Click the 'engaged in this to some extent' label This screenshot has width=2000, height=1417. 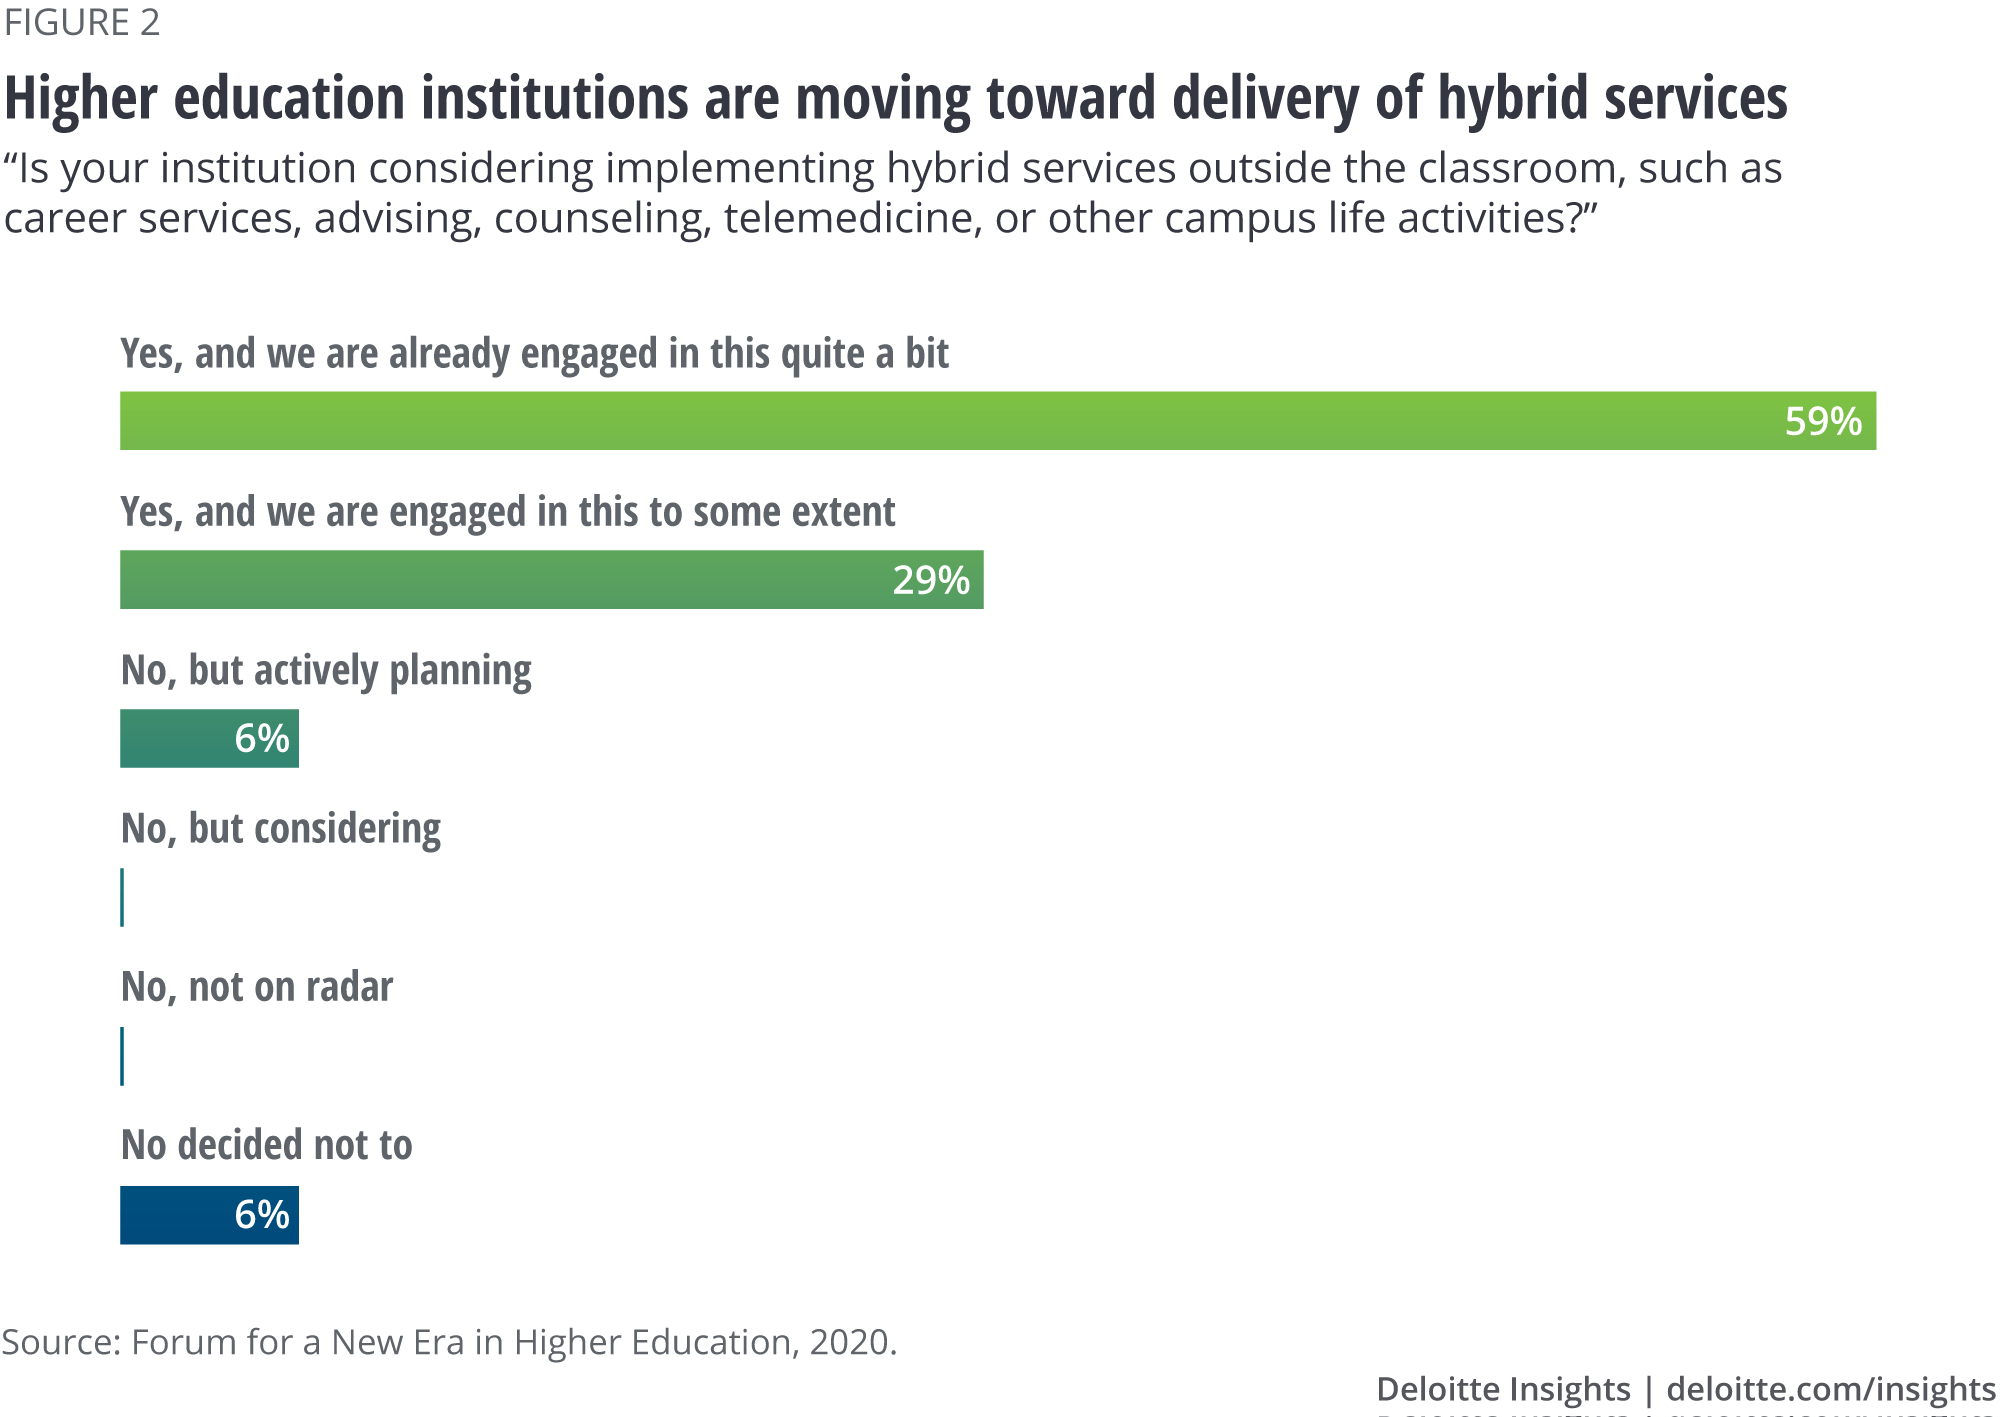(x=507, y=512)
